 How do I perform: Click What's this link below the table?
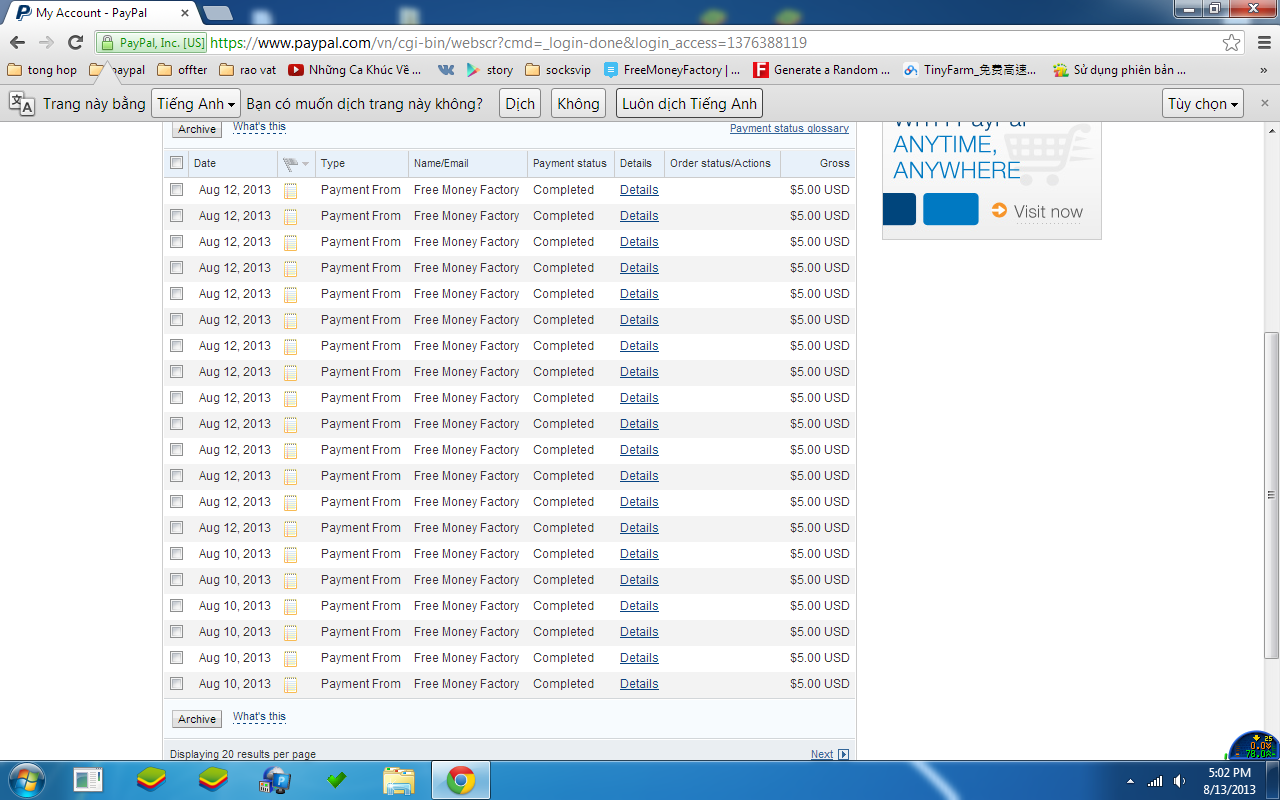[259, 717]
